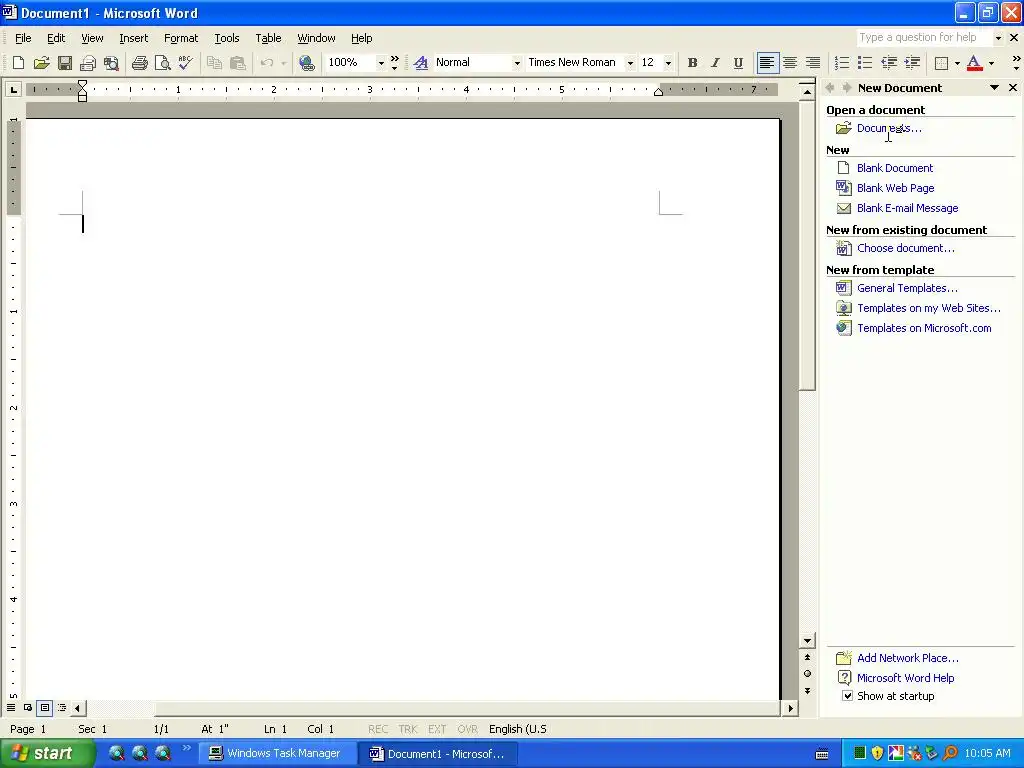Screen dimensions: 1024x768
Task: Open the Style Normal dropdown
Action: point(517,63)
